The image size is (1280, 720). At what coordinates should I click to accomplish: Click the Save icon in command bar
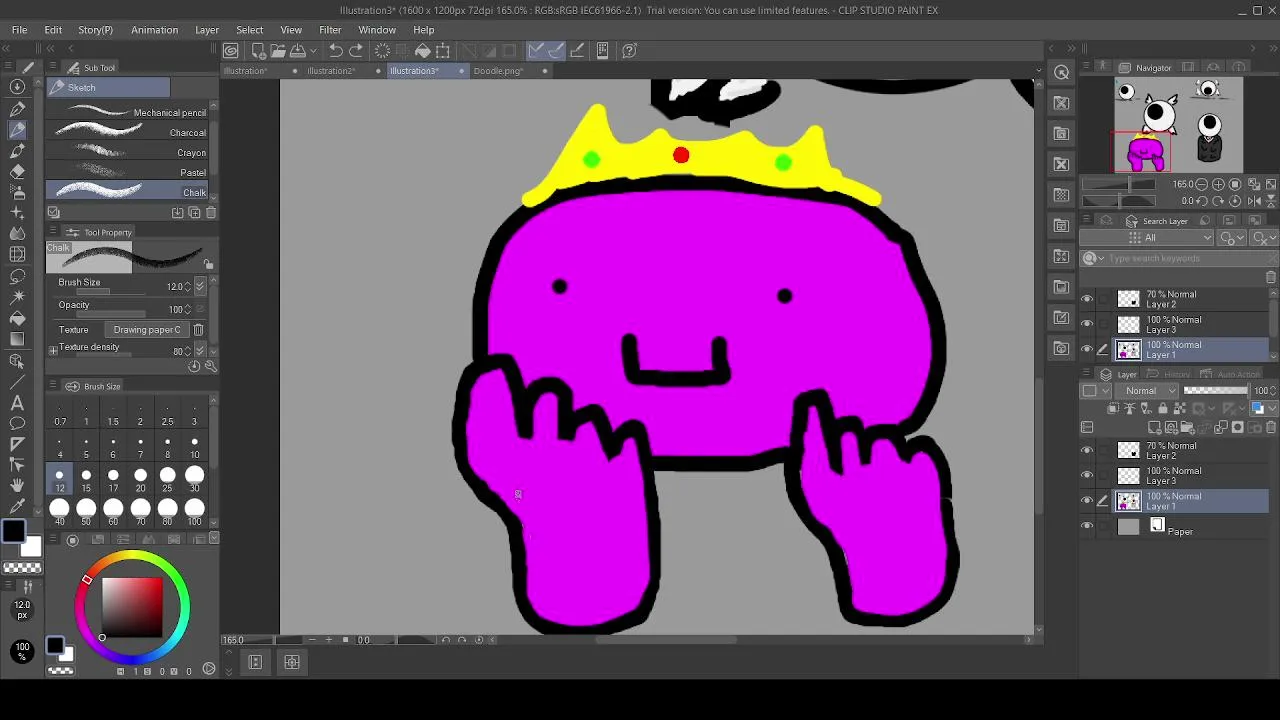[x=297, y=50]
